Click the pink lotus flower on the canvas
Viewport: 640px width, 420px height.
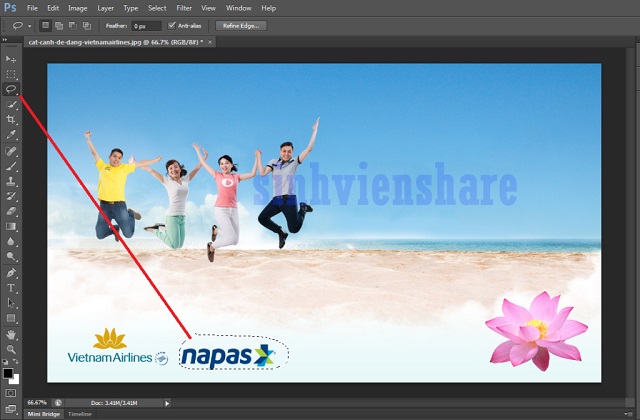point(536,330)
